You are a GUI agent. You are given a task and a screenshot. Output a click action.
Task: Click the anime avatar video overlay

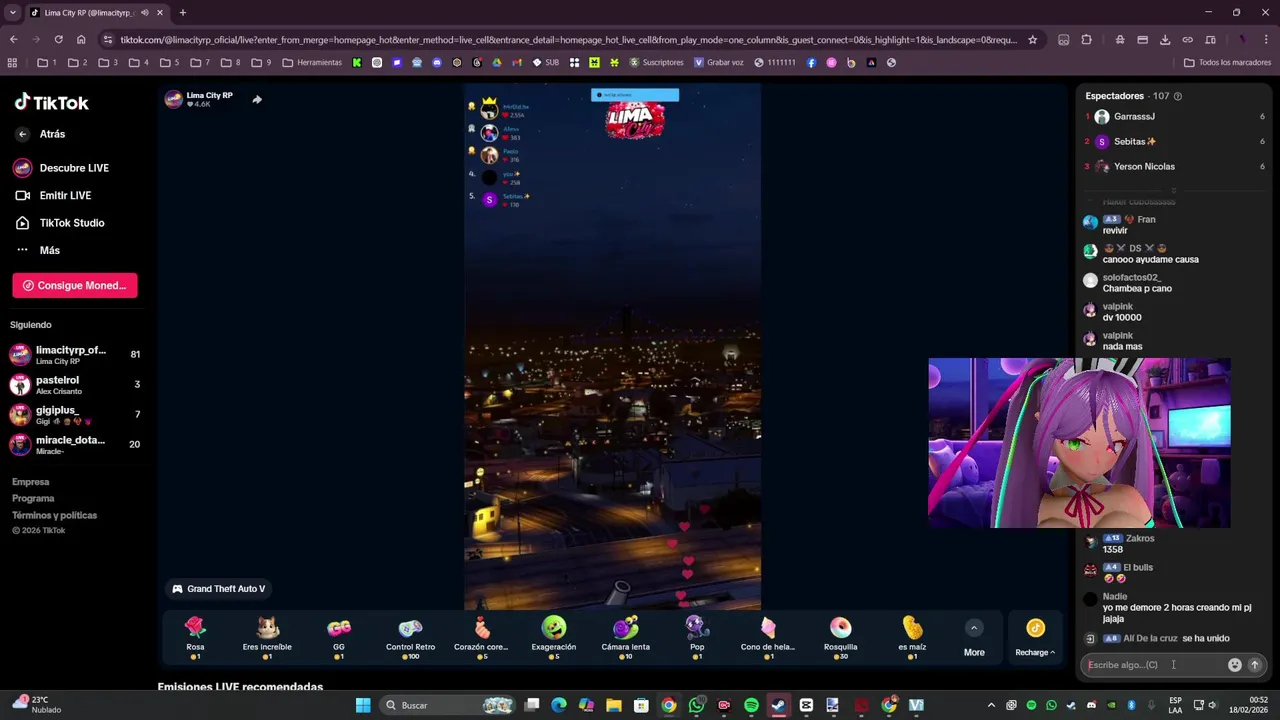[x=1079, y=443]
